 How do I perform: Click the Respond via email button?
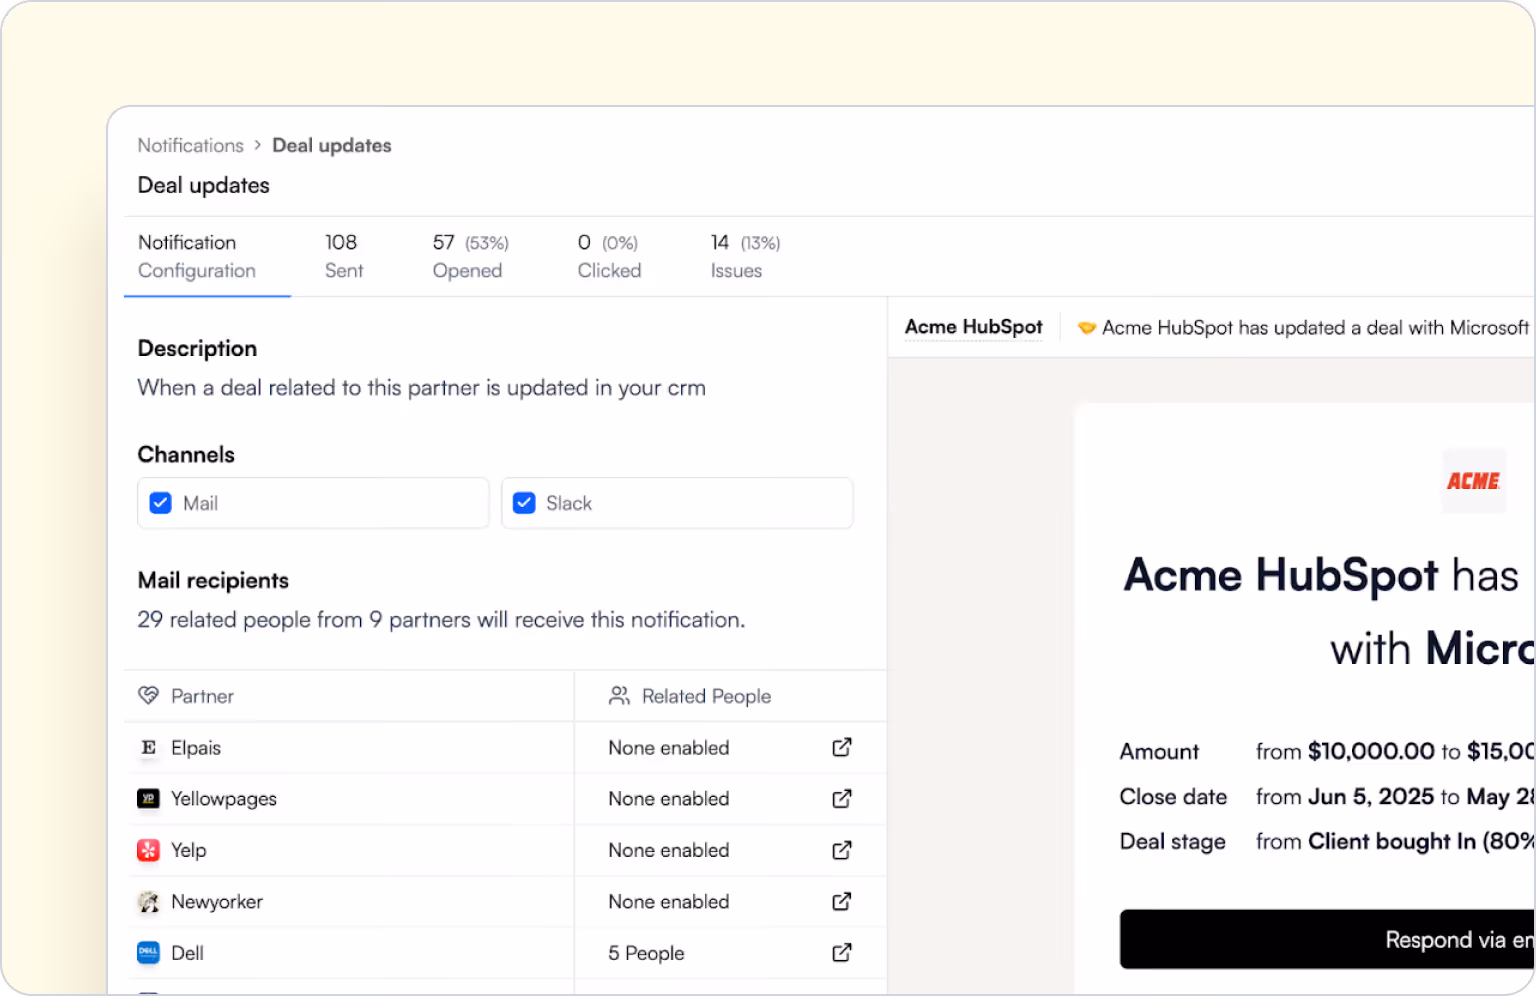tap(1400, 939)
